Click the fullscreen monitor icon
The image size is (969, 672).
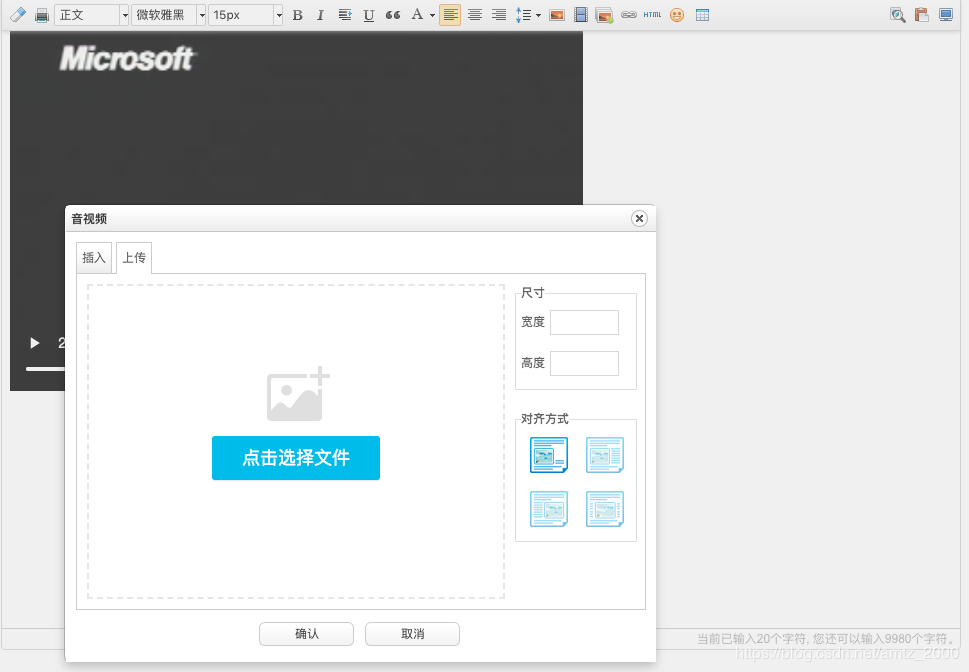[x=946, y=15]
